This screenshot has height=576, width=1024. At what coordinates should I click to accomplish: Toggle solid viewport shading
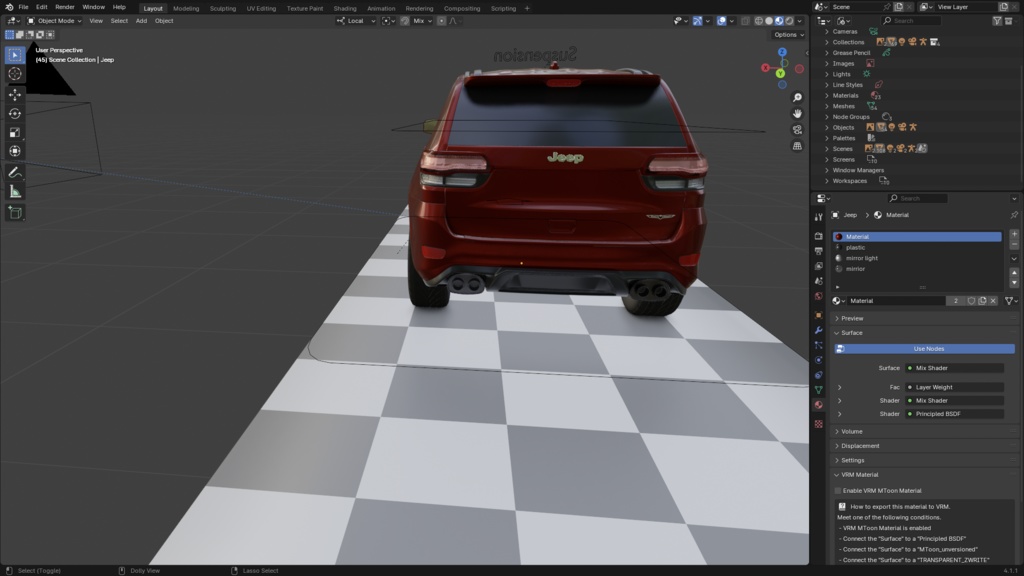pos(769,21)
